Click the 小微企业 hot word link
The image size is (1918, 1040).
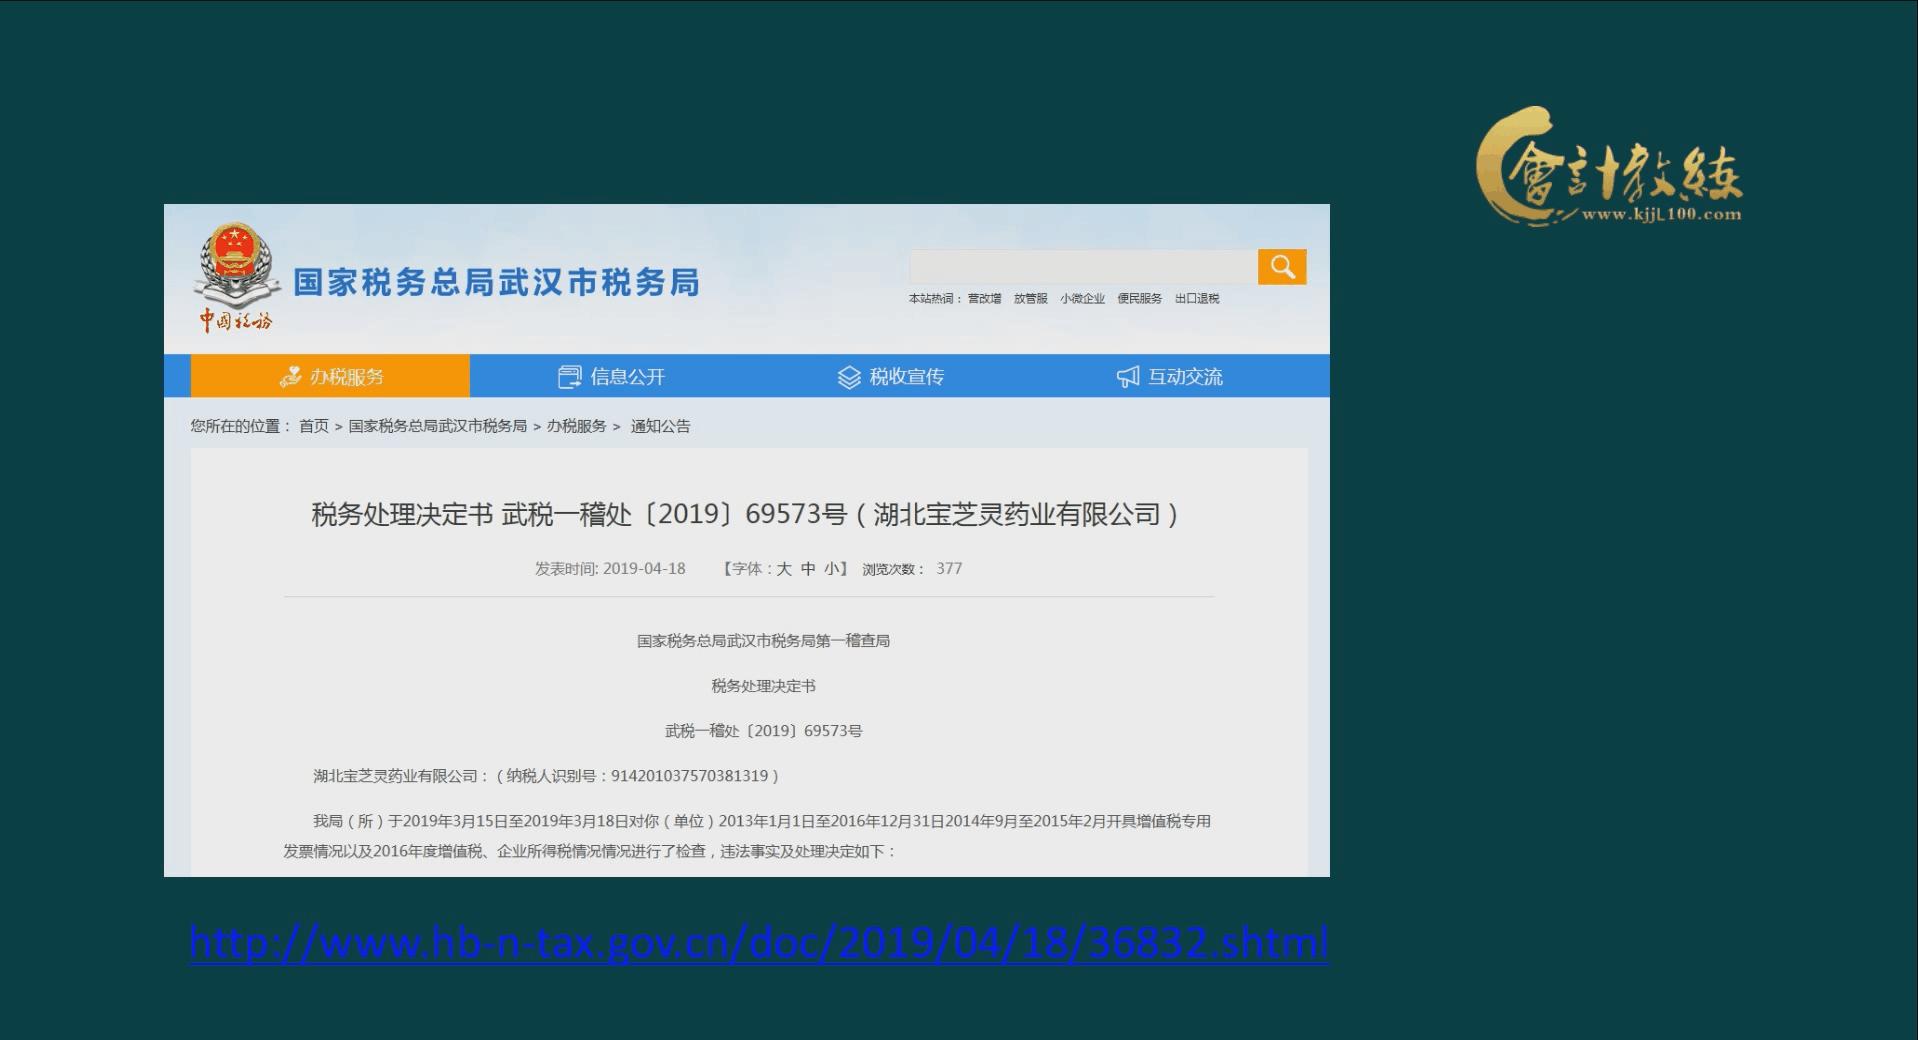[1084, 298]
